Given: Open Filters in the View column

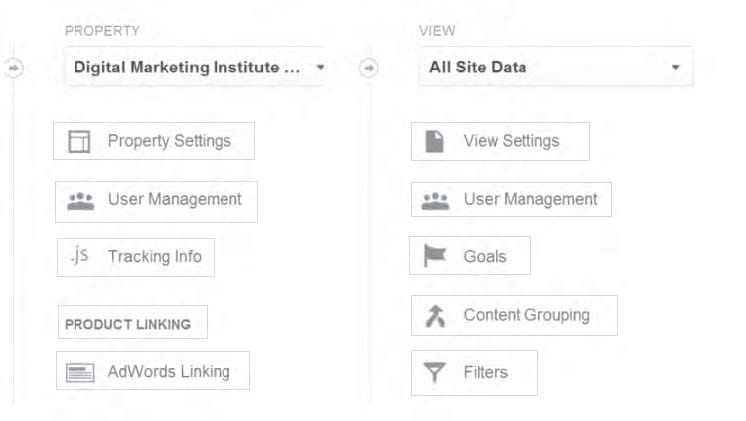Looking at the screenshot, I should (474, 373).
